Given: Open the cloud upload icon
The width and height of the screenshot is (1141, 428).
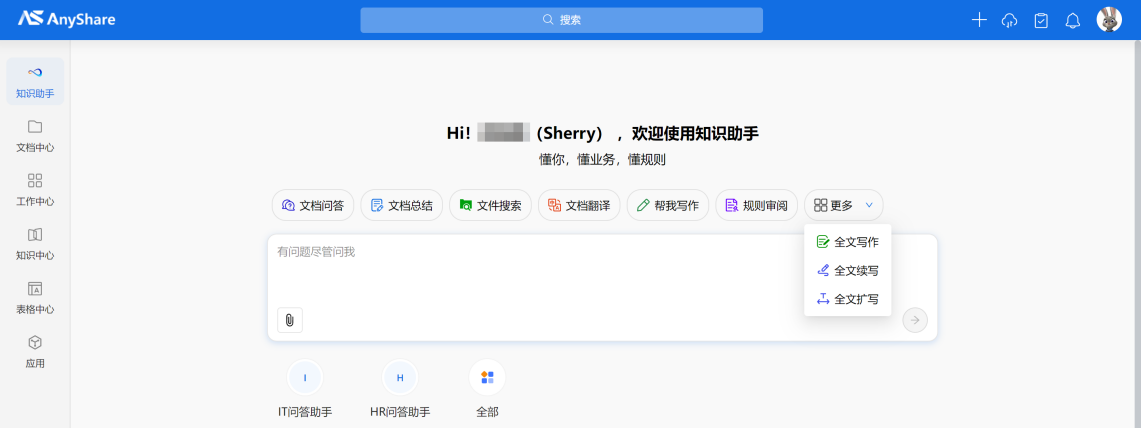Looking at the screenshot, I should [1009, 20].
